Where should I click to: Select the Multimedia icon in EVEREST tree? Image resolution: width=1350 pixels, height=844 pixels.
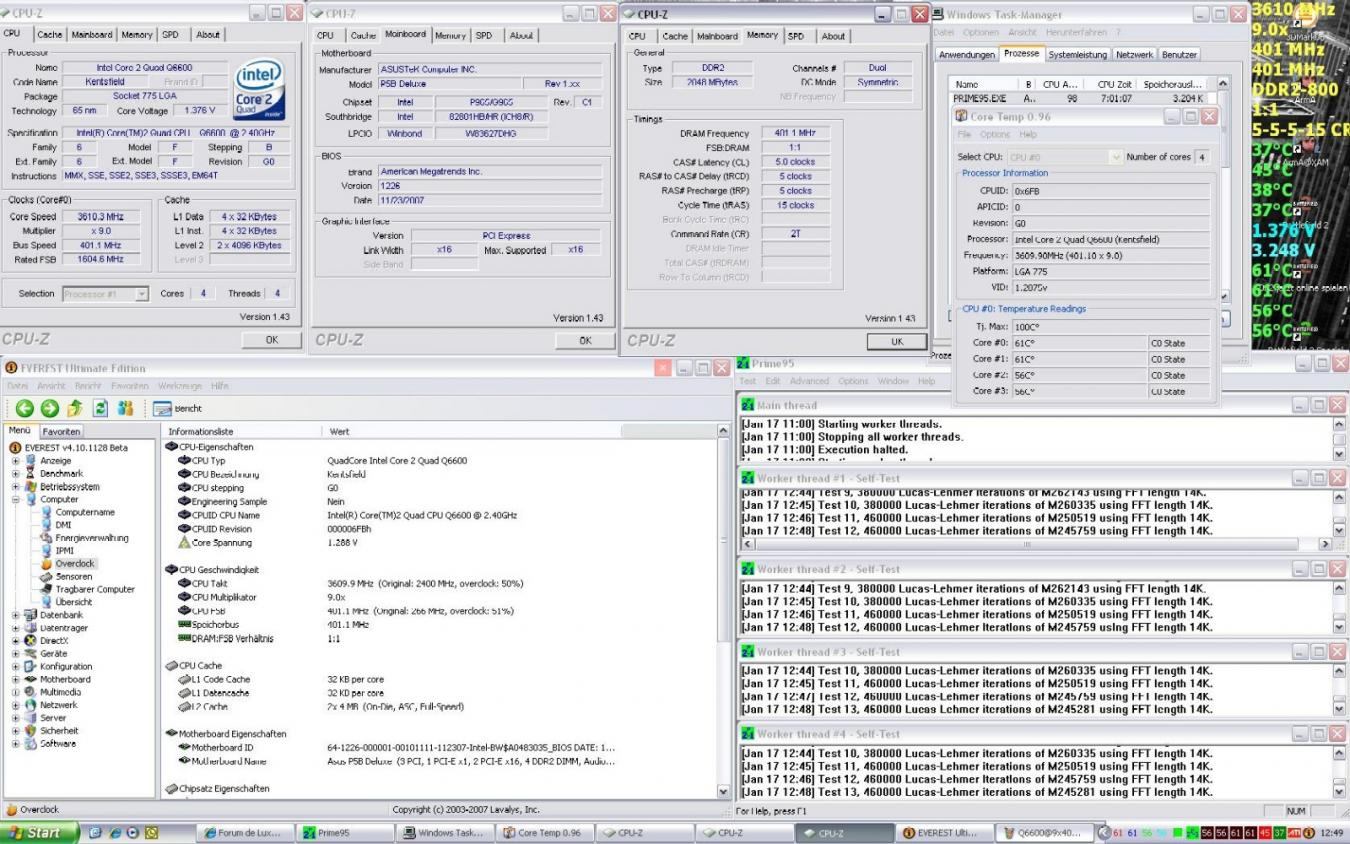31,692
